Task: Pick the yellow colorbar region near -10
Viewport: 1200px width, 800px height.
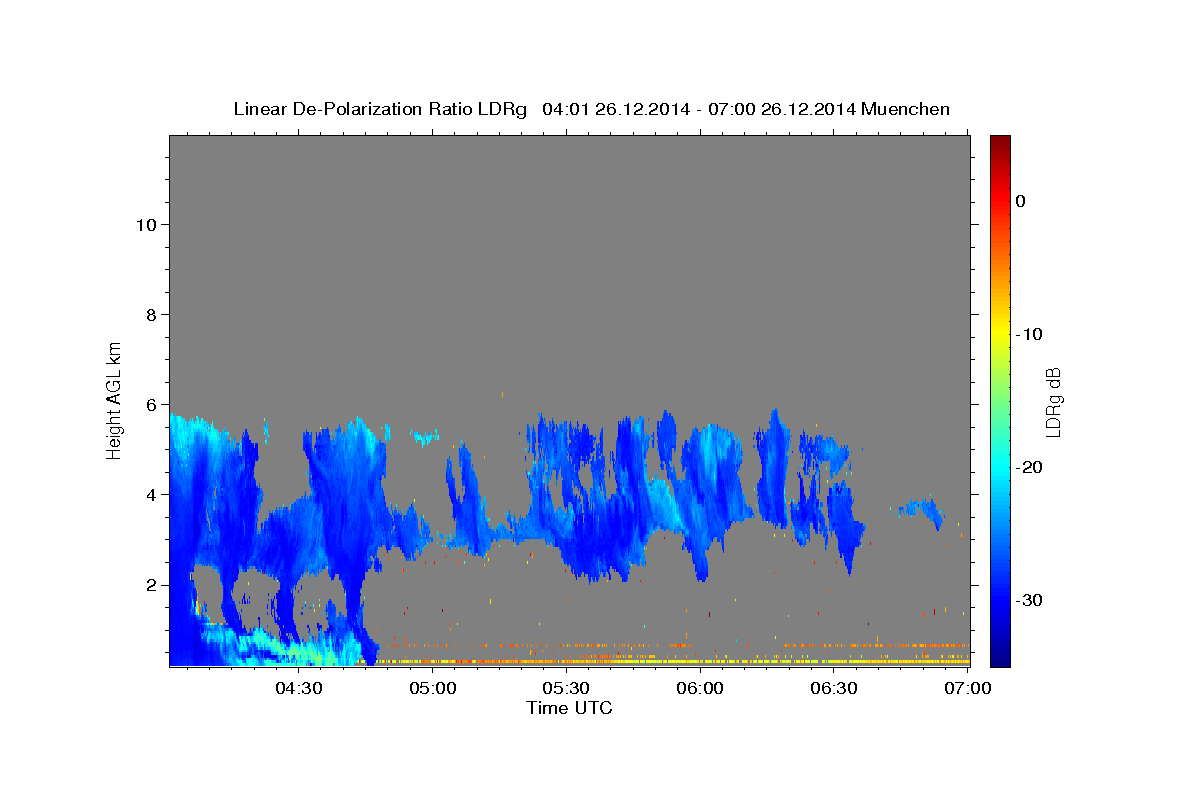Action: pos(999,334)
